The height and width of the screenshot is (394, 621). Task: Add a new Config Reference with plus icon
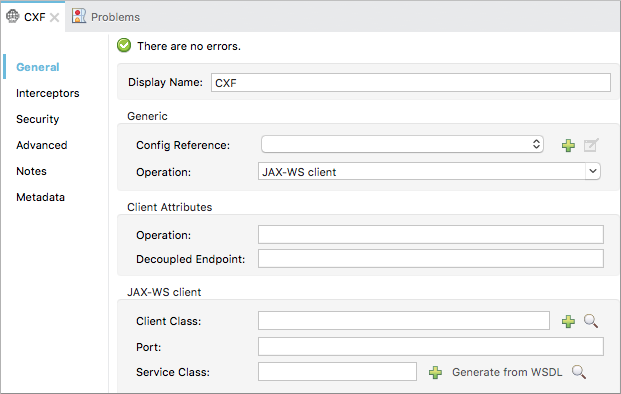coord(568,145)
